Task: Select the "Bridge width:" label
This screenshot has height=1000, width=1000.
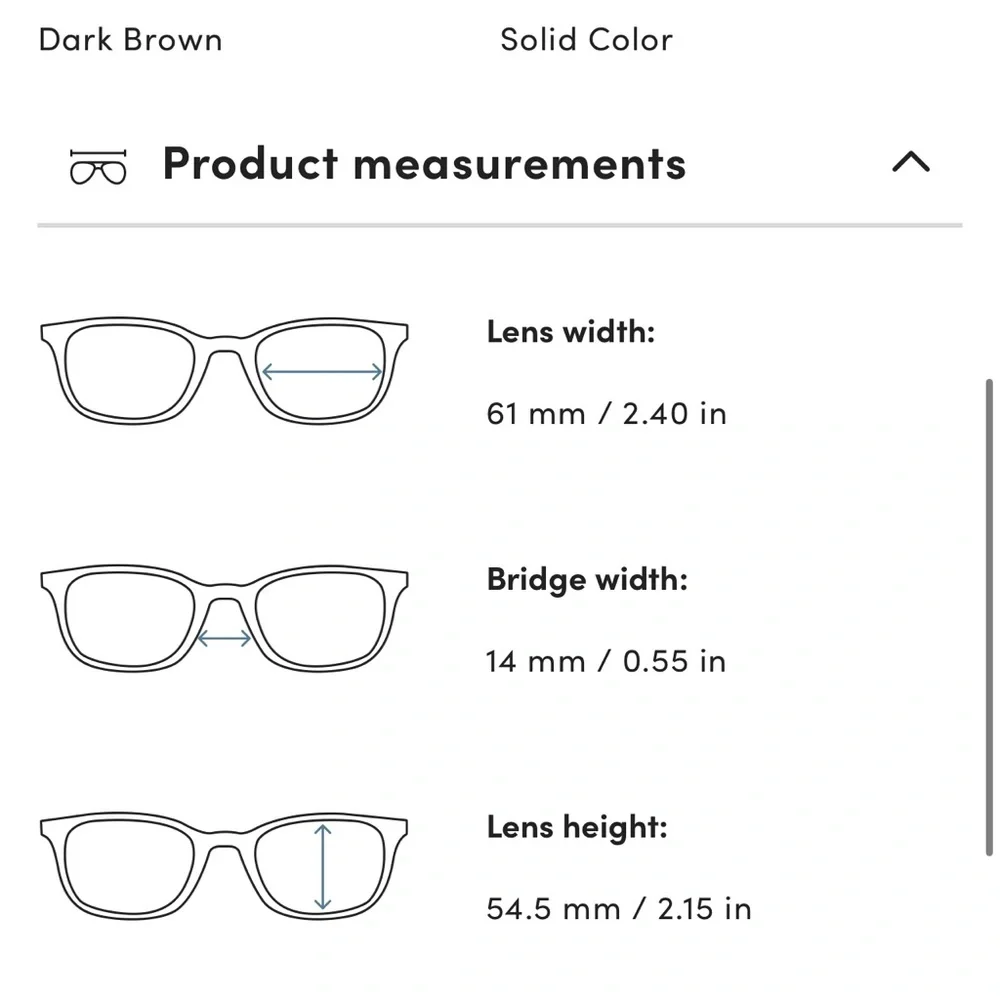Action: coord(587,580)
